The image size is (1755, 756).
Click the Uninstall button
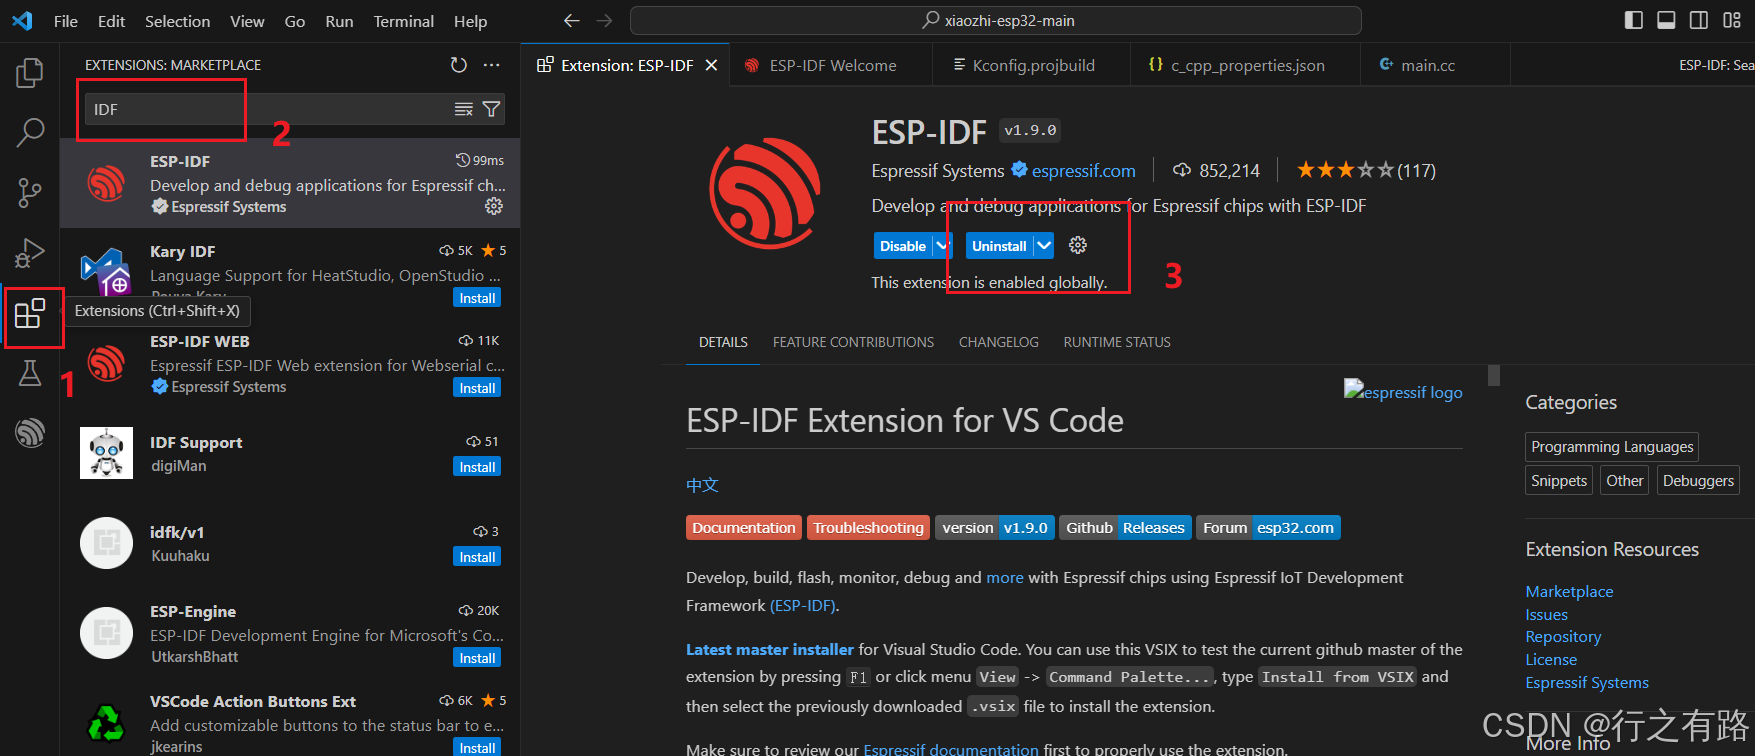click(999, 246)
